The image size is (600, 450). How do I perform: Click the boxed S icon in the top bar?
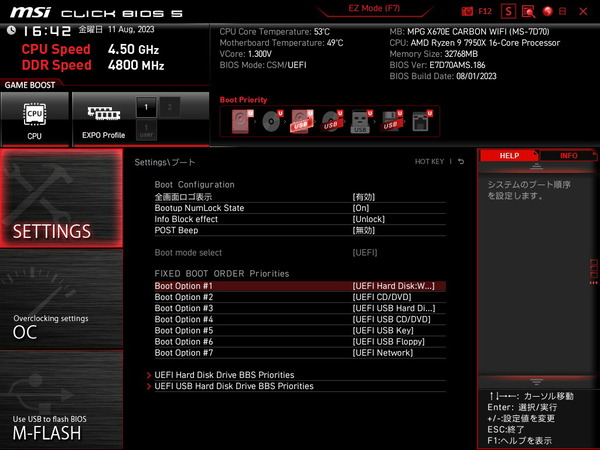(x=508, y=11)
